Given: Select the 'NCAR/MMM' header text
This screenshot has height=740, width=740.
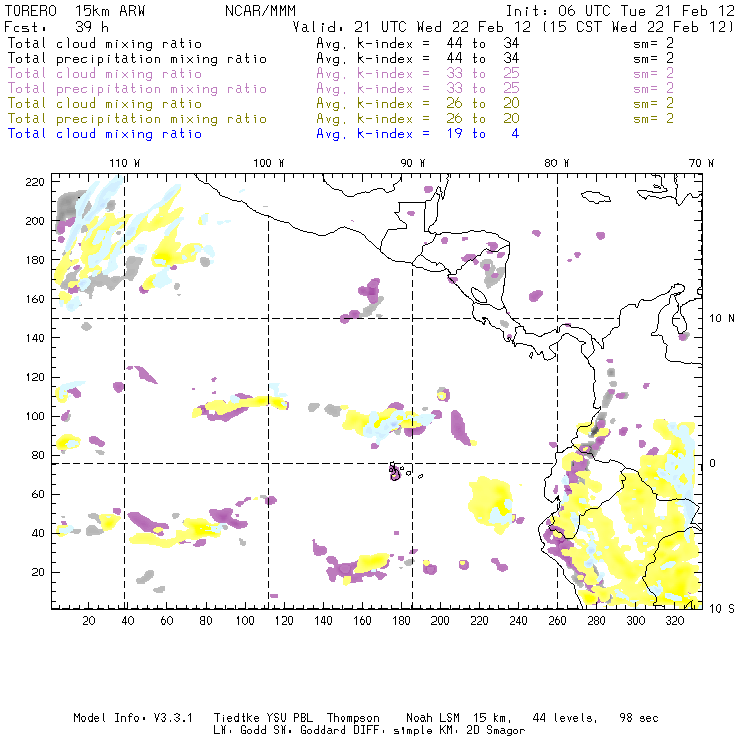Looking at the screenshot, I should point(260,11).
